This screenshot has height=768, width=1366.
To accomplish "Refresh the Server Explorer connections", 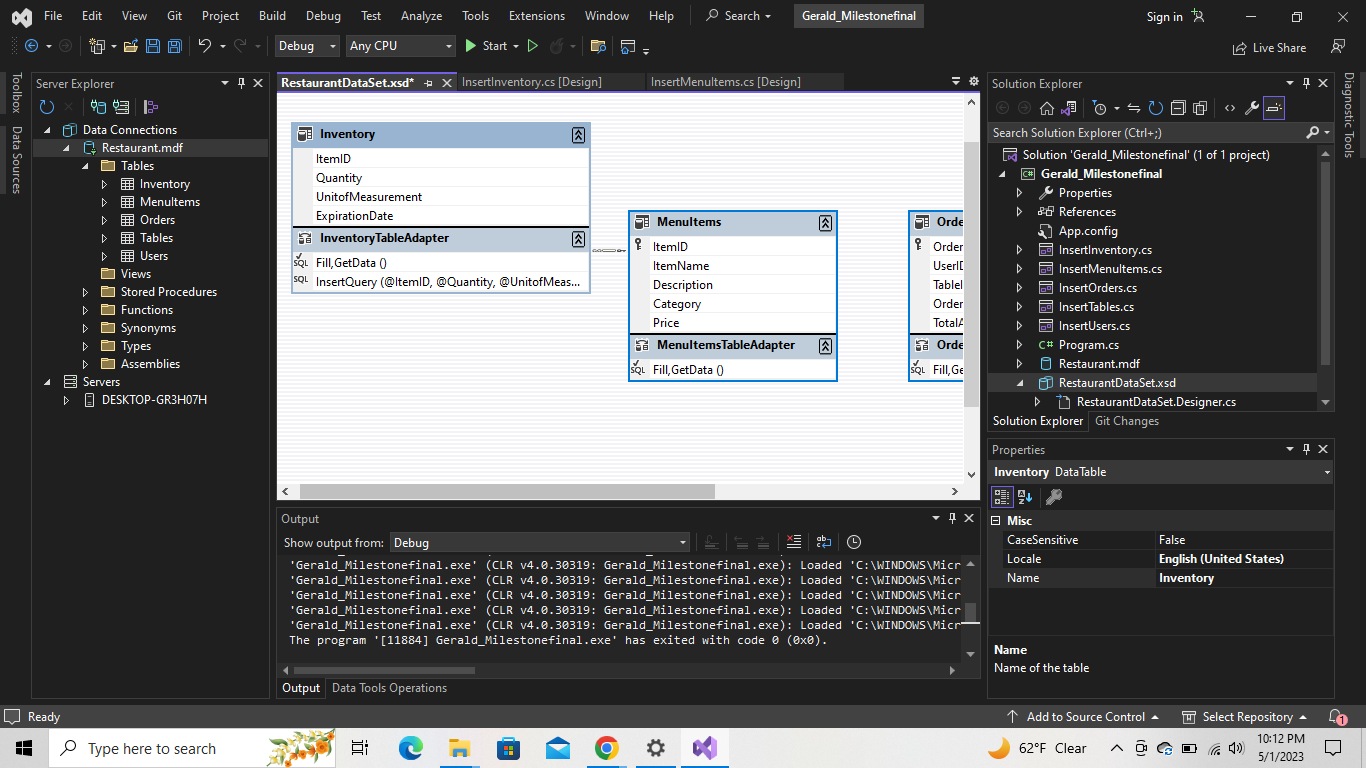I will pos(47,107).
